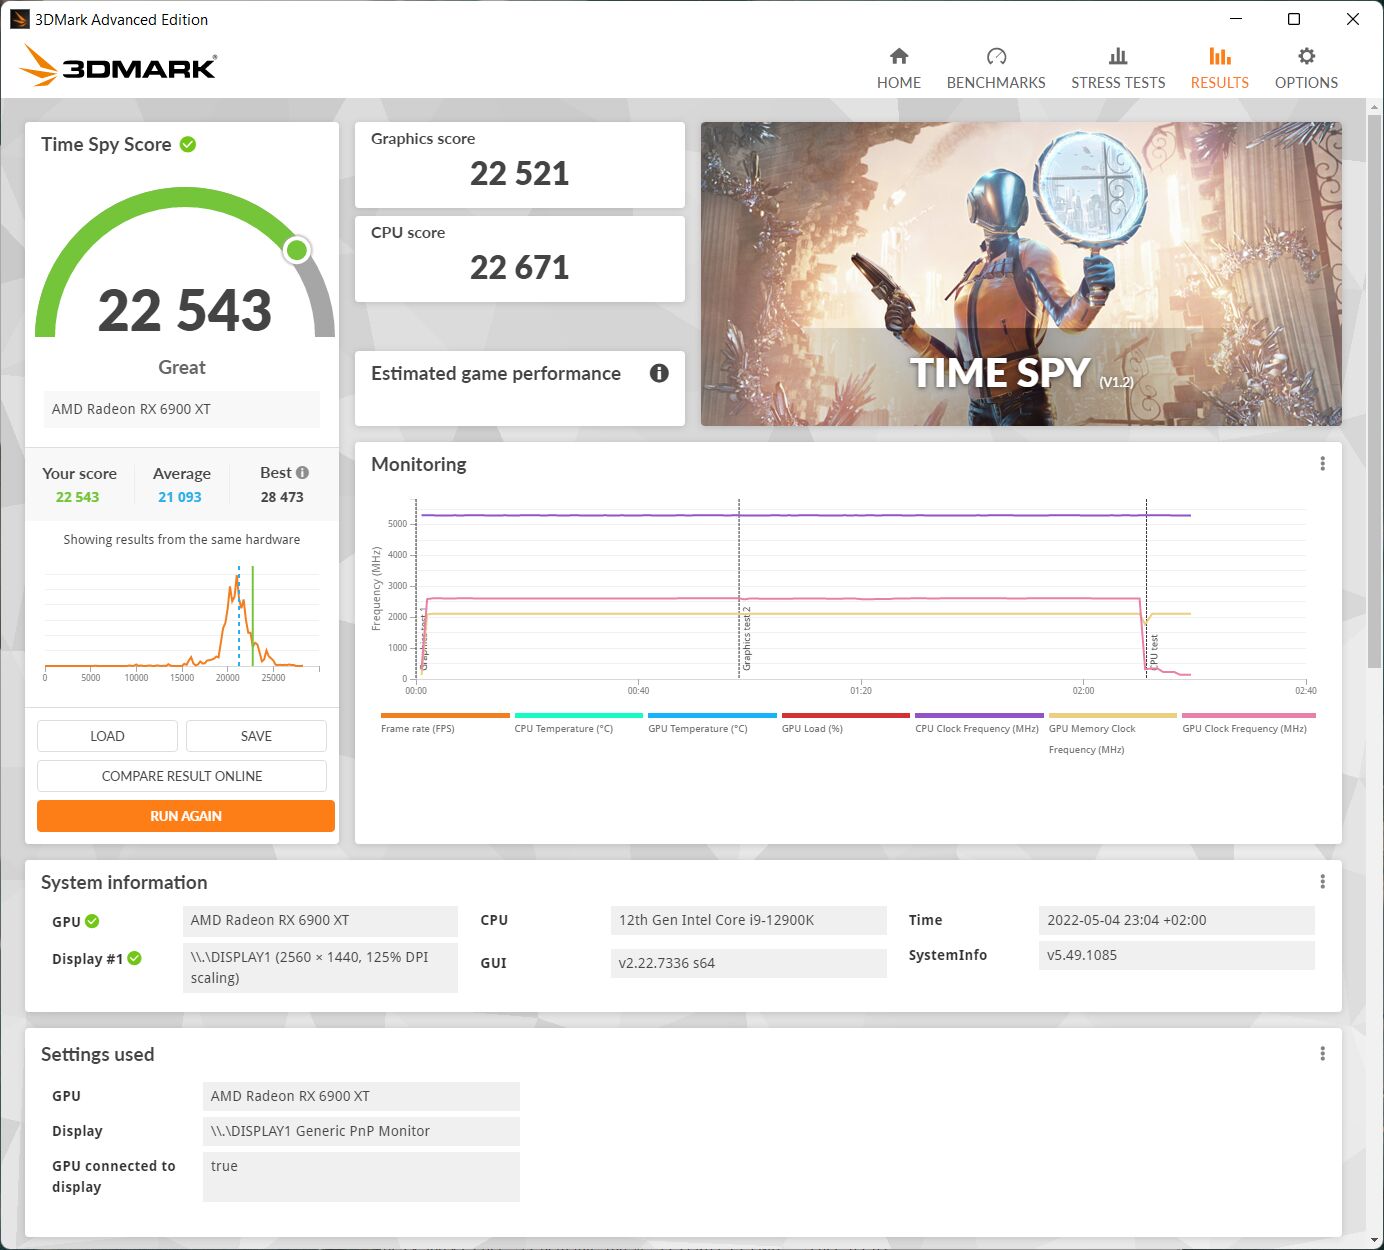Click the SAVE button
Screen dimensions: 1384x1250
click(x=256, y=736)
